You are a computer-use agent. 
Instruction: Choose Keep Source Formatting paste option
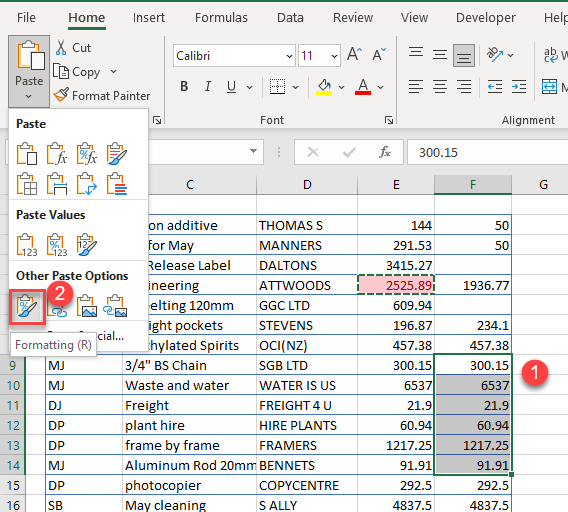coord(117,154)
